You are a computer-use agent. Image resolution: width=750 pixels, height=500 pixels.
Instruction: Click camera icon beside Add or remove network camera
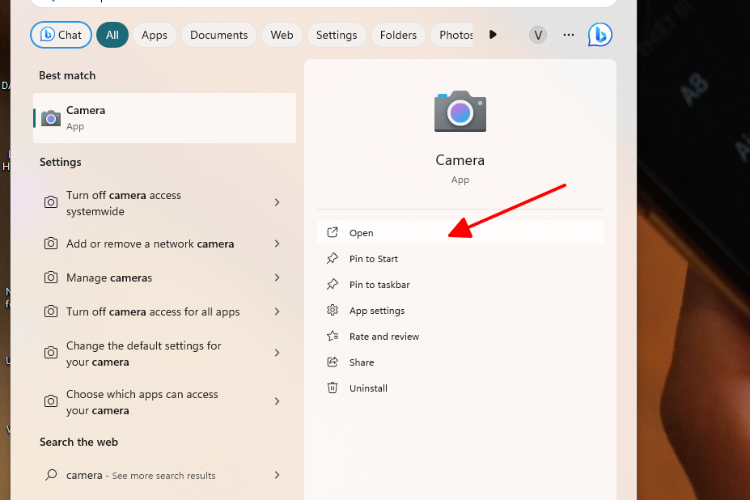[x=51, y=244]
